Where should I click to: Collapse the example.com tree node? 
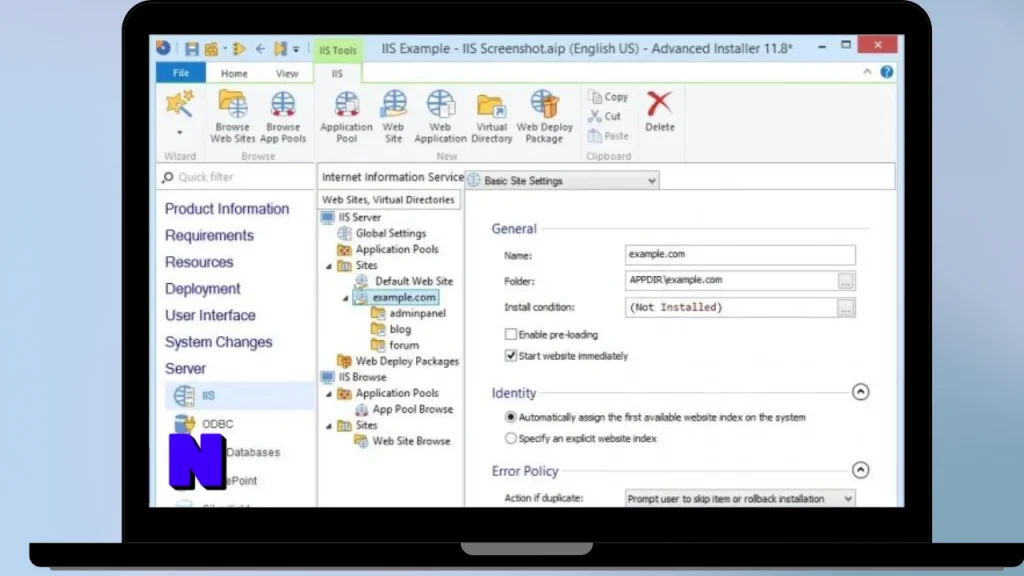346,298
